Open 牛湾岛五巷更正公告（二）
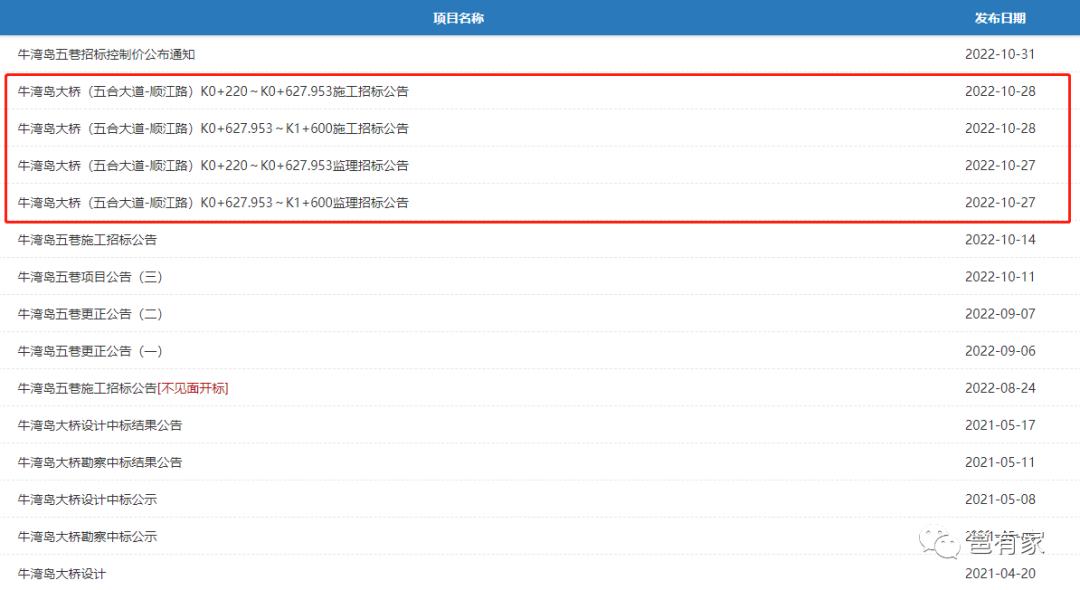 (x=90, y=314)
